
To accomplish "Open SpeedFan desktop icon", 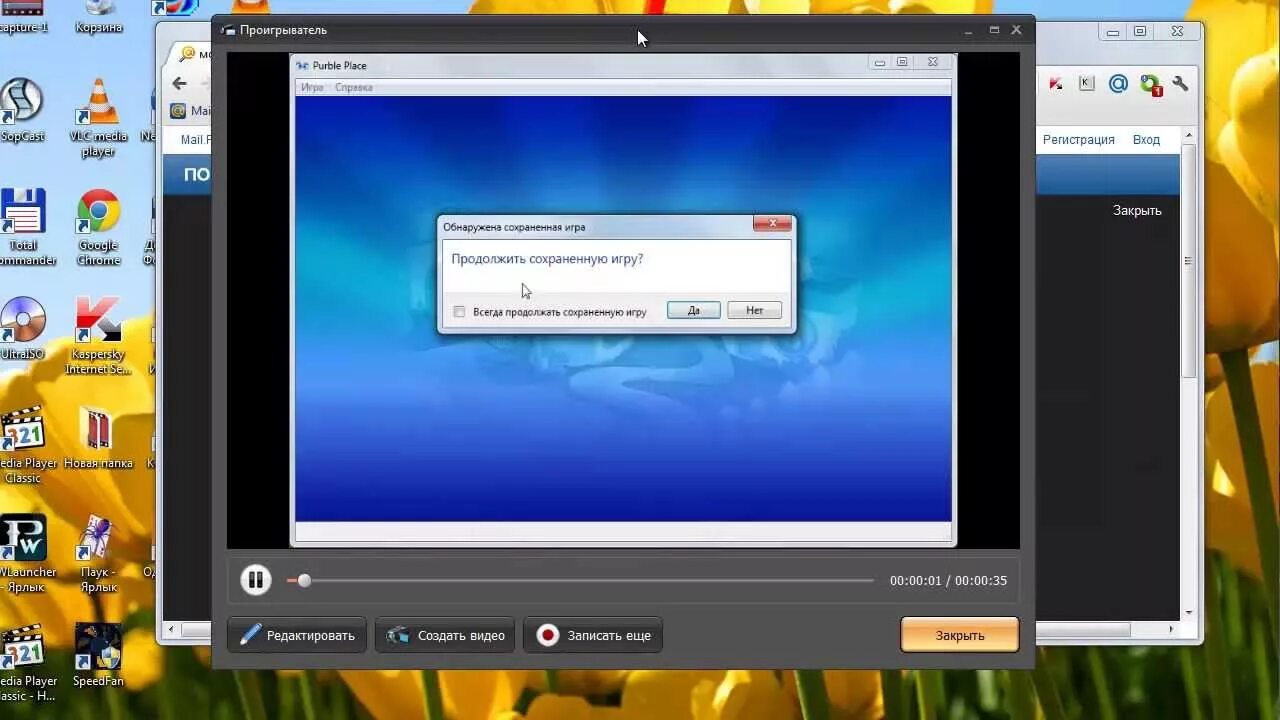I will 98,656.
